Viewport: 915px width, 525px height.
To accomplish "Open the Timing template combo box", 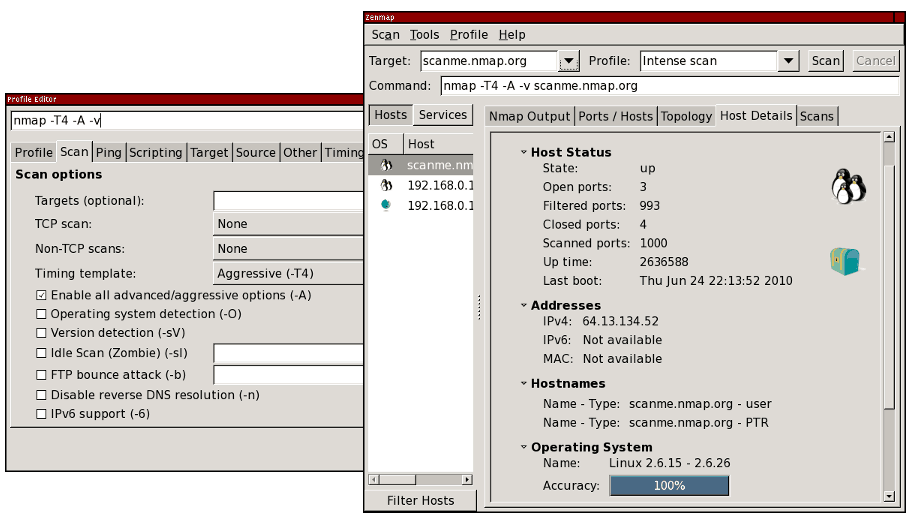I will [288, 273].
